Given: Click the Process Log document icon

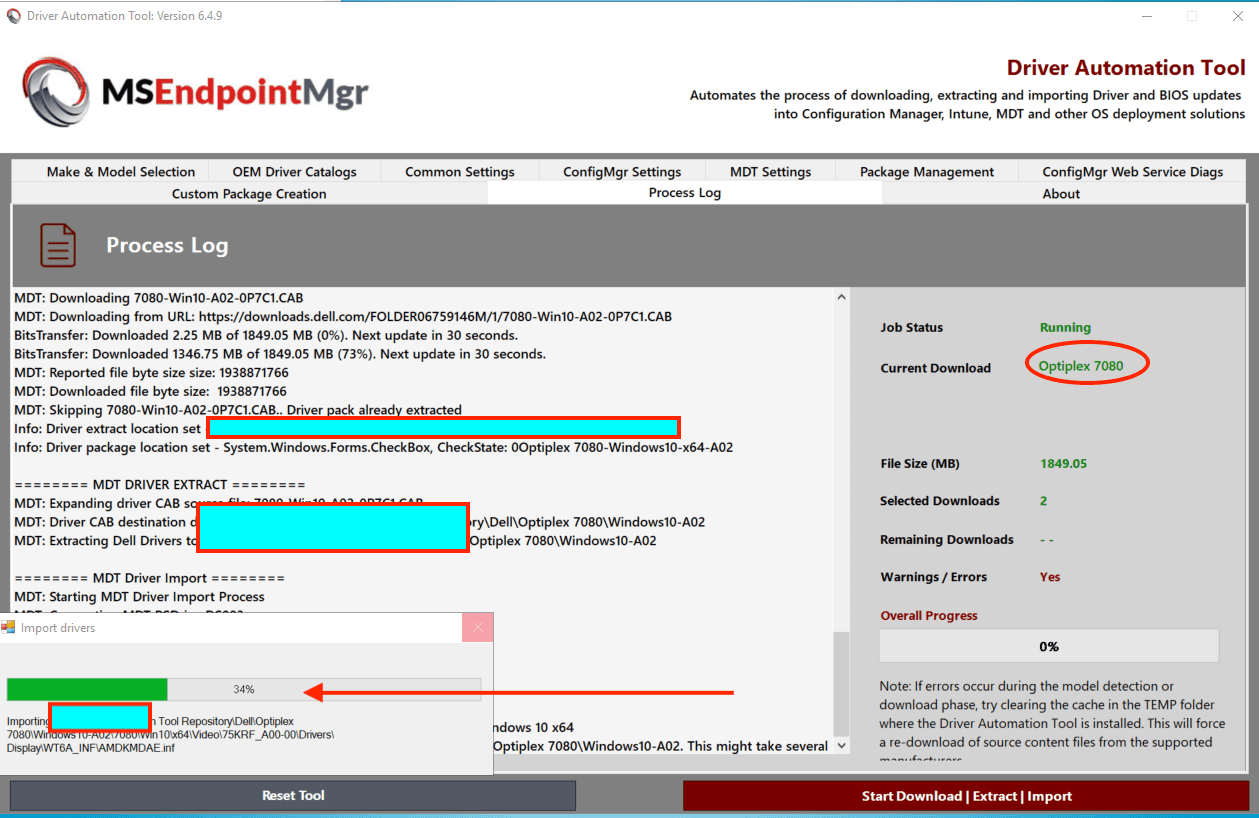Looking at the screenshot, I should (58, 245).
